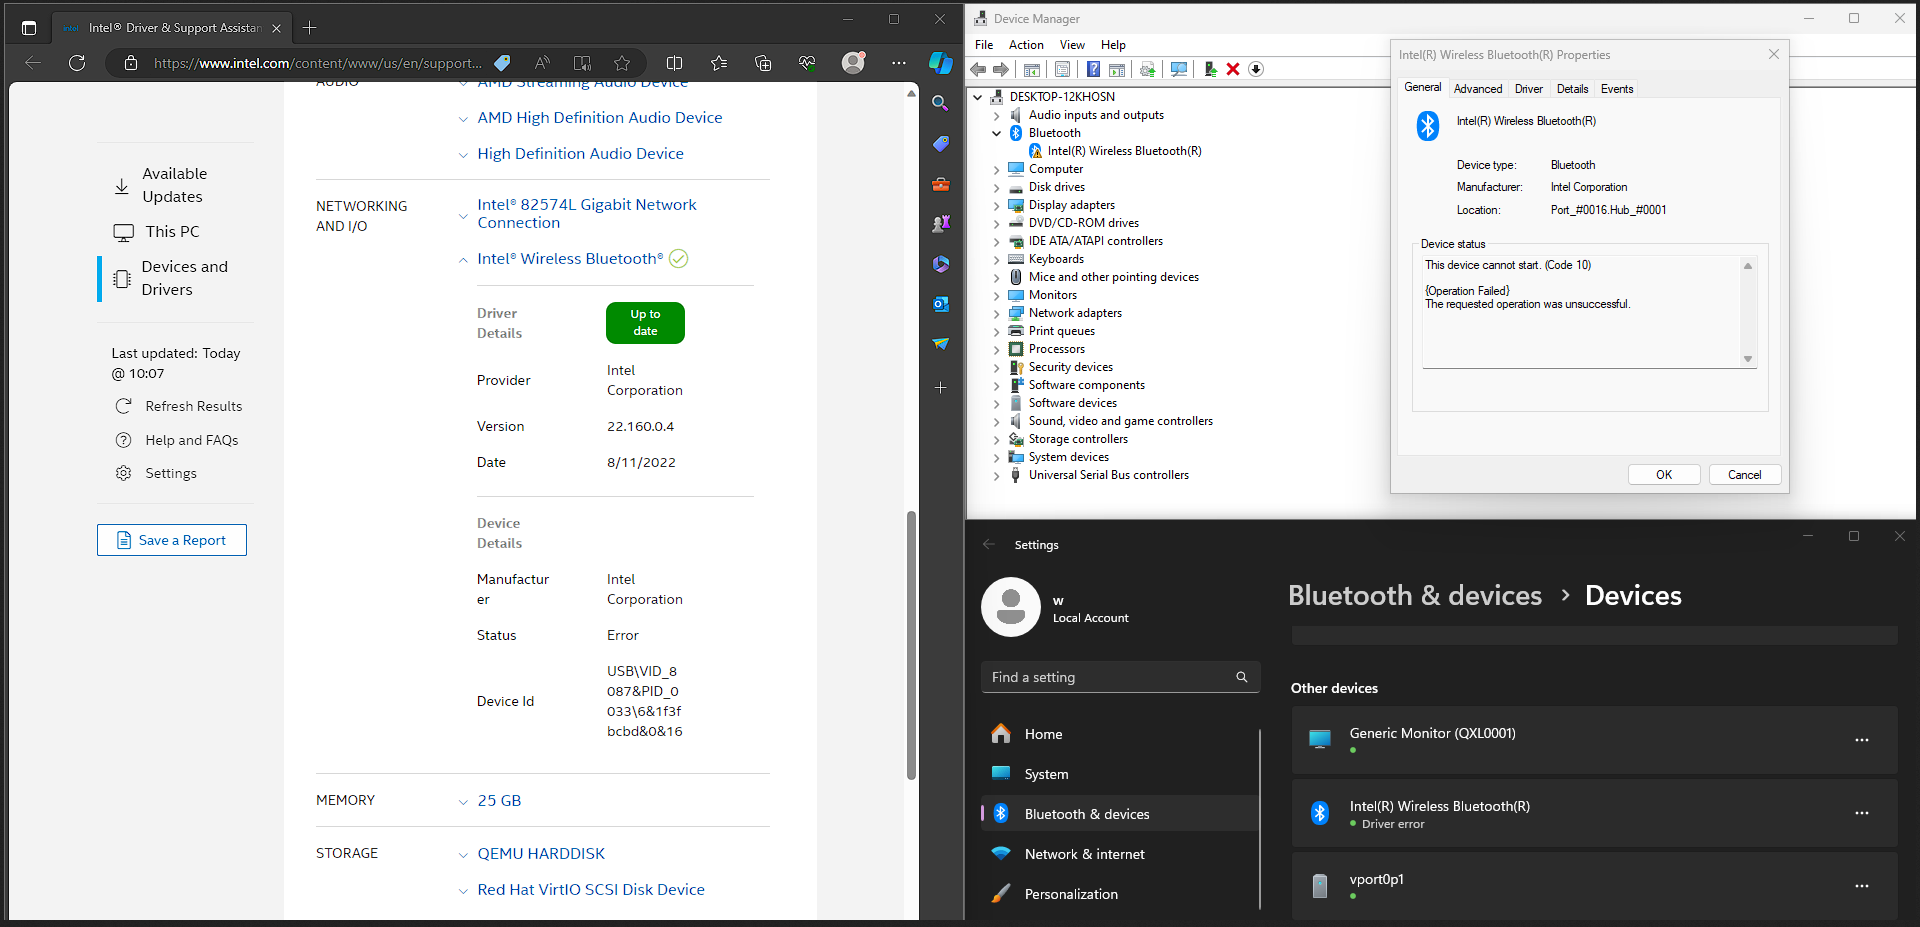Click the Enable device toolbar icon
The image size is (1920, 927).
coord(1210,69)
